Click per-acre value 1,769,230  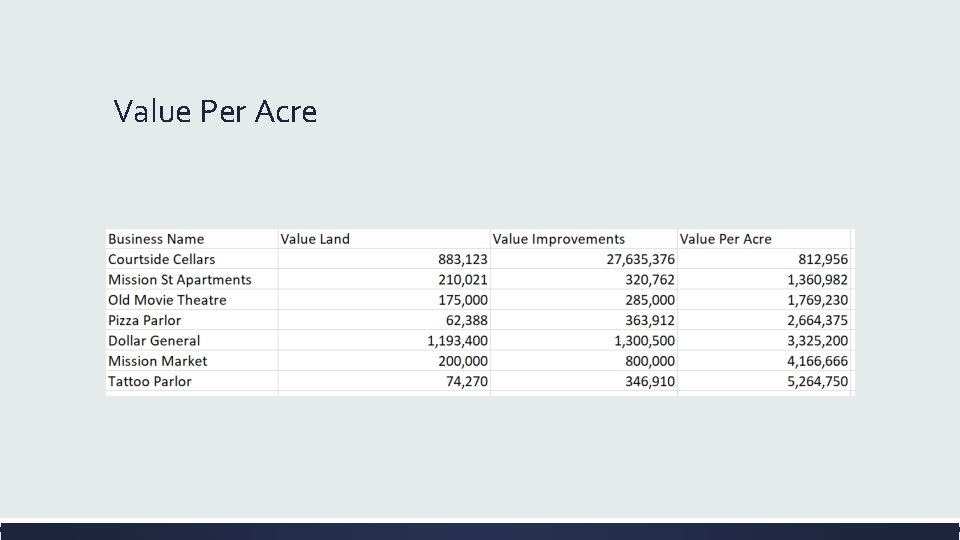pyautogui.click(x=817, y=300)
